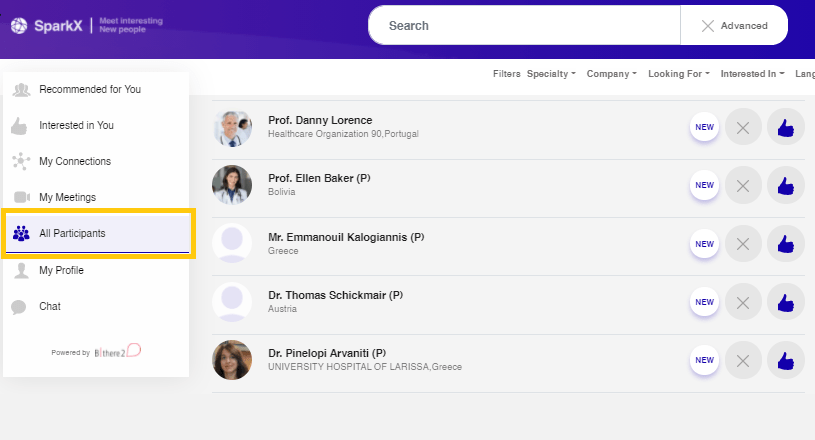Image resolution: width=815 pixels, height=440 pixels.
Task: Like Dr. Pinelopi Arvaniti with thumbs-up
Action: click(x=785, y=360)
